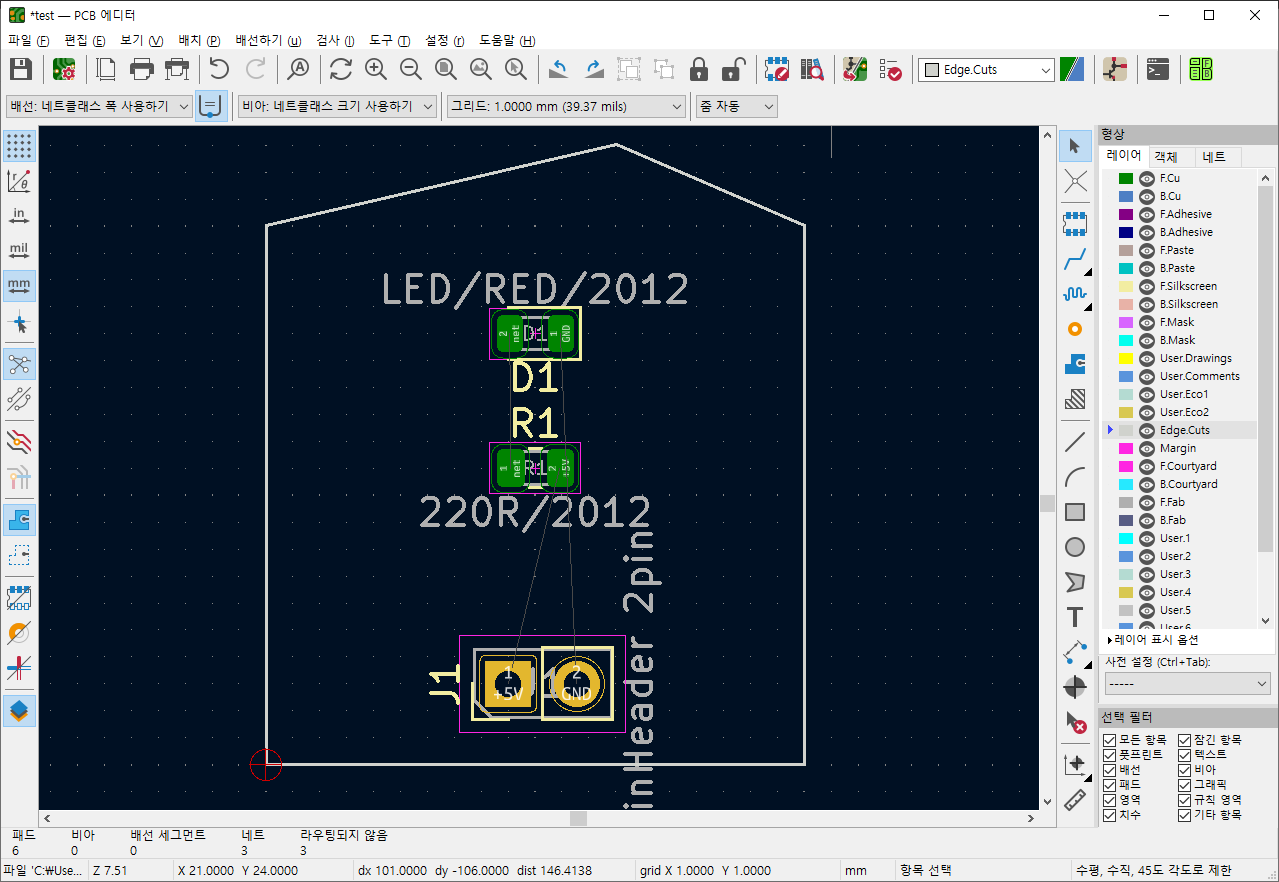Open the 줌 자동 zoom dropdown
This screenshot has height=882, width=1279.
tap(736, 106)
